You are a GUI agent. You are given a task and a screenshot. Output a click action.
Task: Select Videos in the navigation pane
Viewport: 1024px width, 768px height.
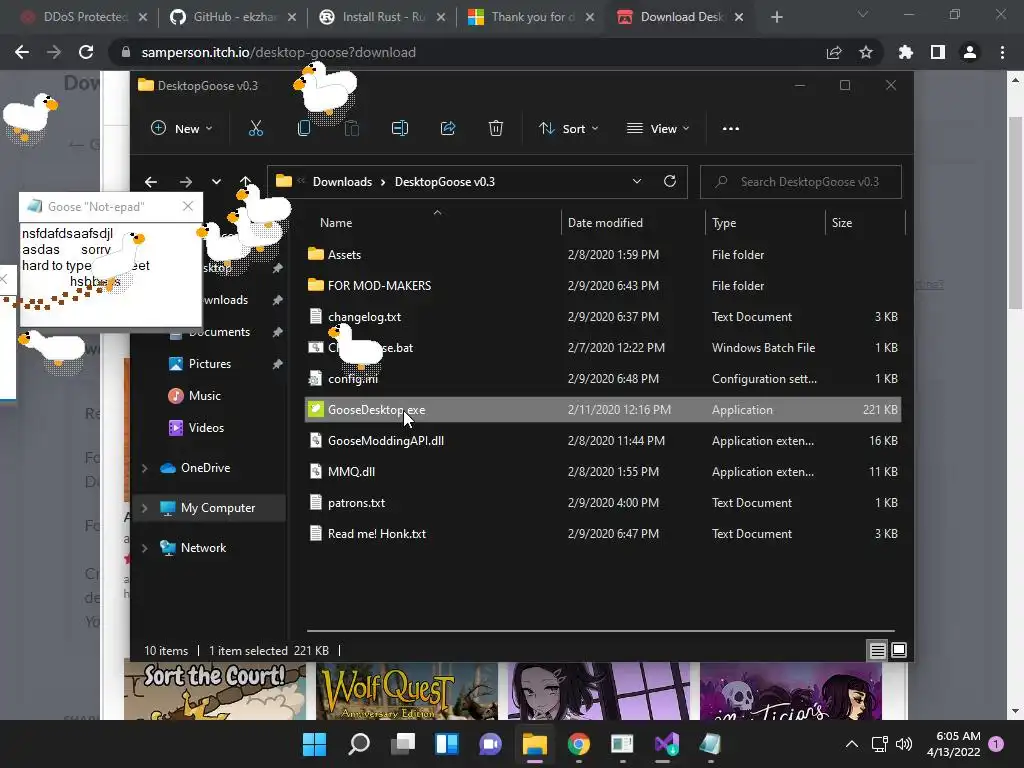(x=206, y=428)
